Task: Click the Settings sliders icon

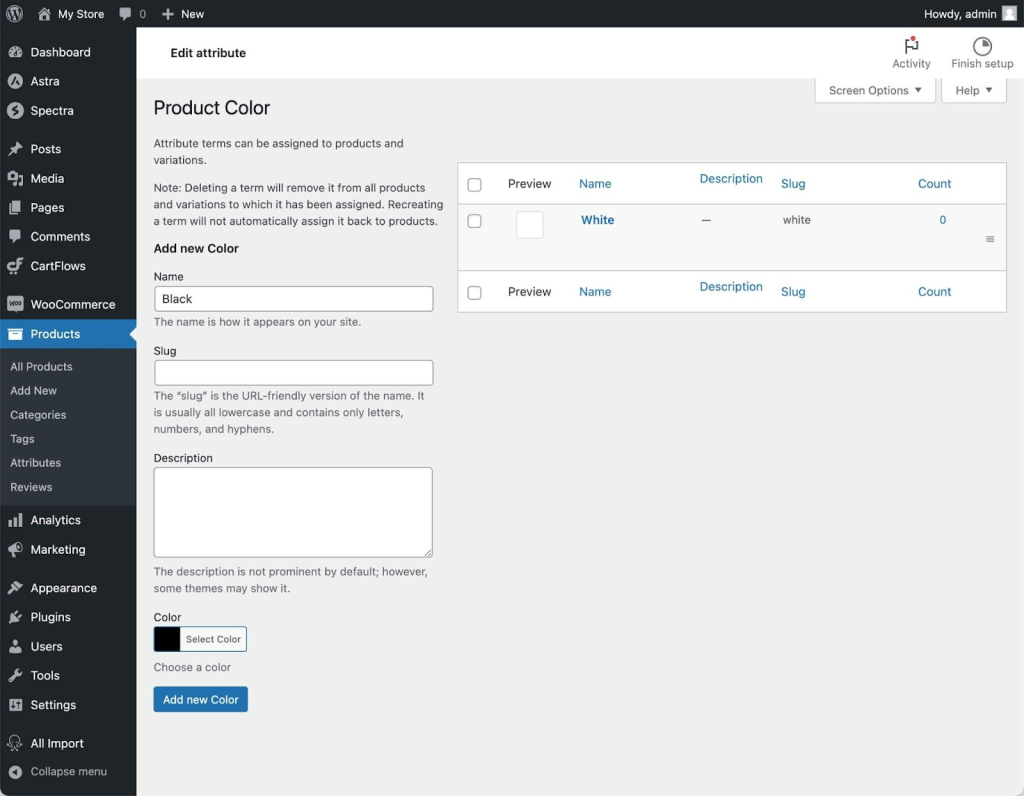Action: tap(15, 705)
